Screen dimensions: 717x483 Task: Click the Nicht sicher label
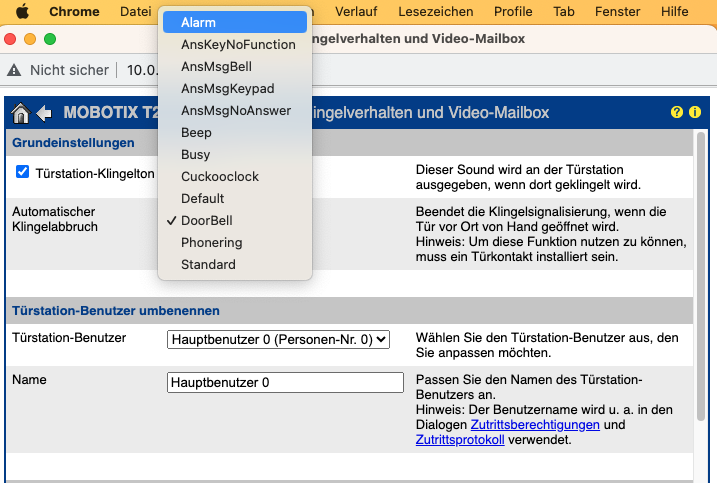pyautogui.click(x=70, y=70)
